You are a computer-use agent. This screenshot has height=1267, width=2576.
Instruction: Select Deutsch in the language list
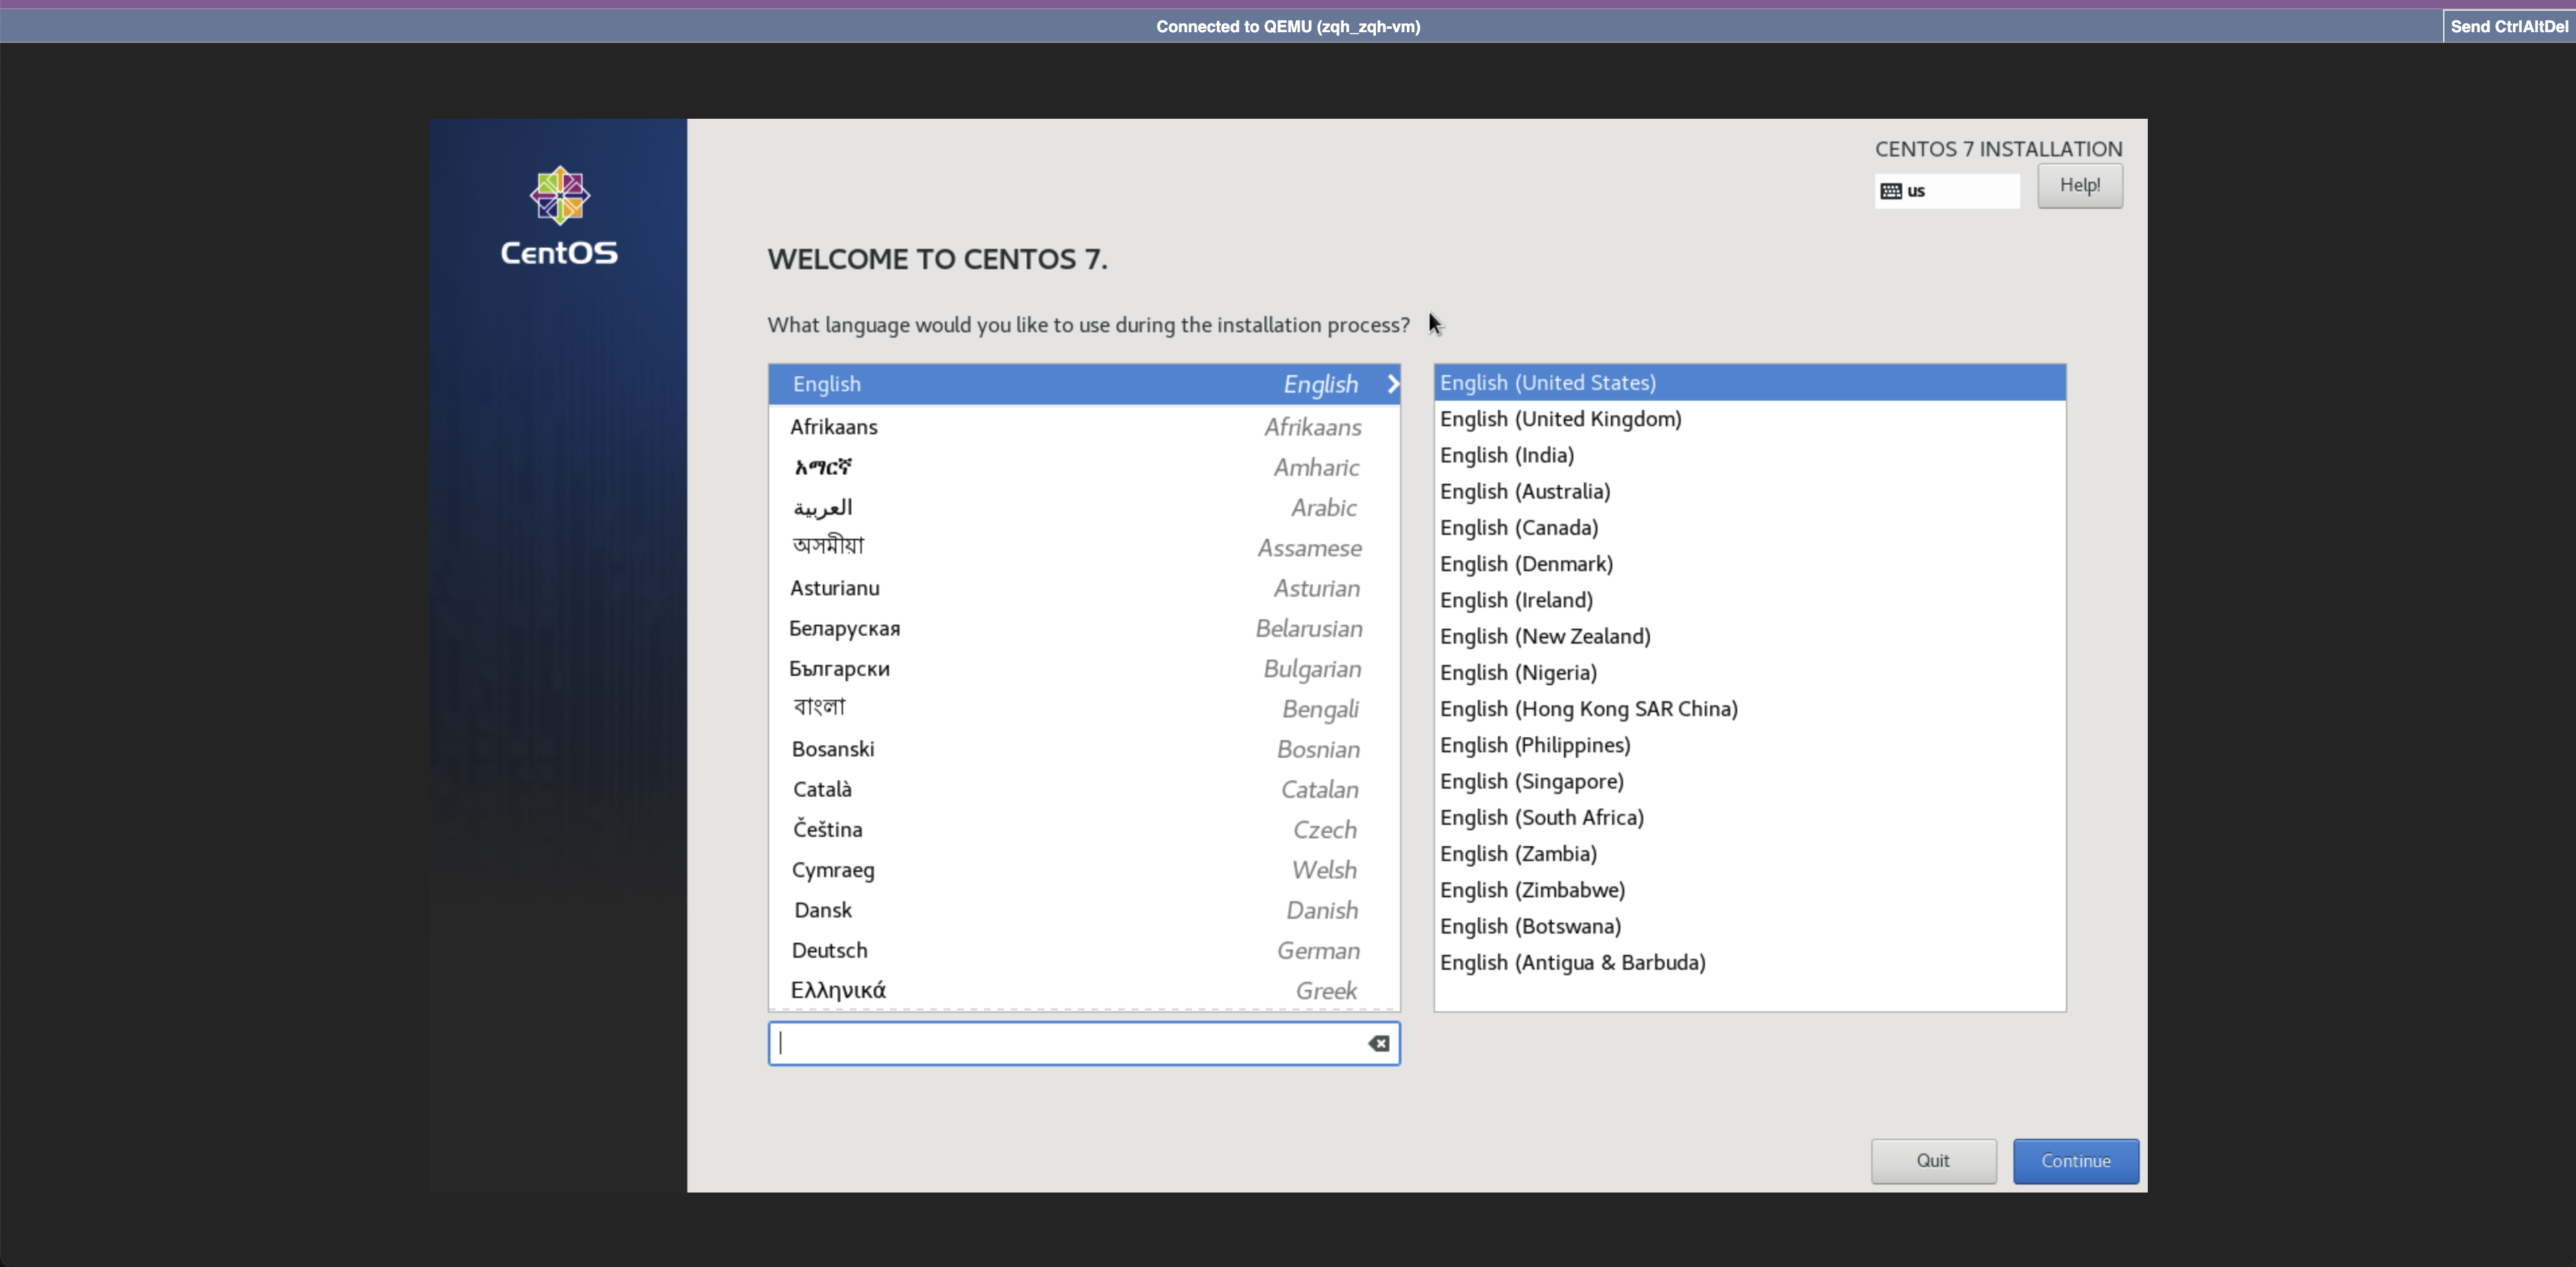1084,950
